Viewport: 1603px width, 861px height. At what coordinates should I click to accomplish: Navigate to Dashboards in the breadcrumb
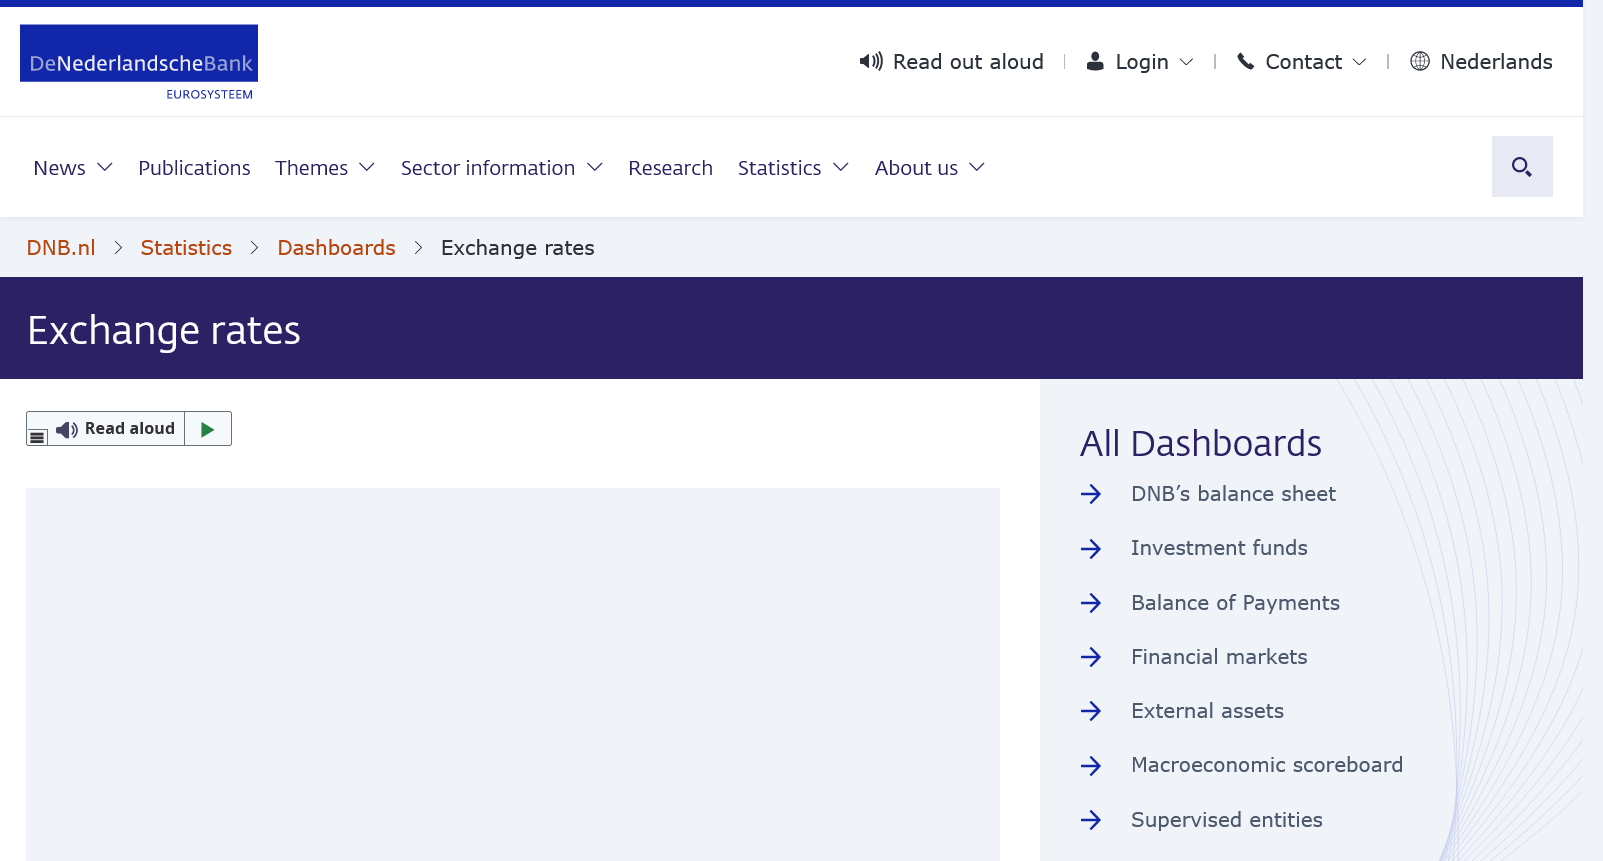(336, 248)
